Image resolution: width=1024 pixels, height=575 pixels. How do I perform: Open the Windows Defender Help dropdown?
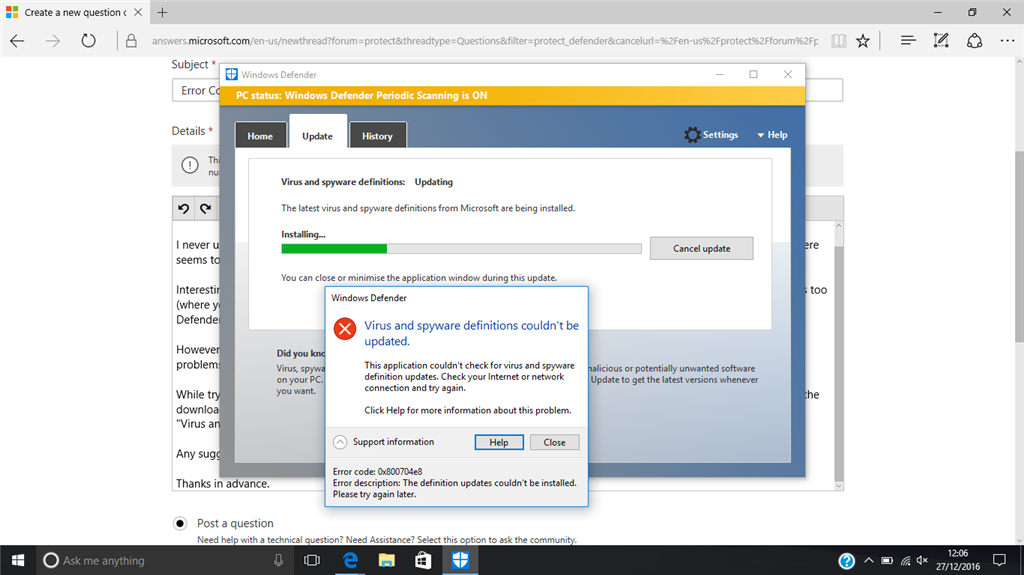(772, 135)
